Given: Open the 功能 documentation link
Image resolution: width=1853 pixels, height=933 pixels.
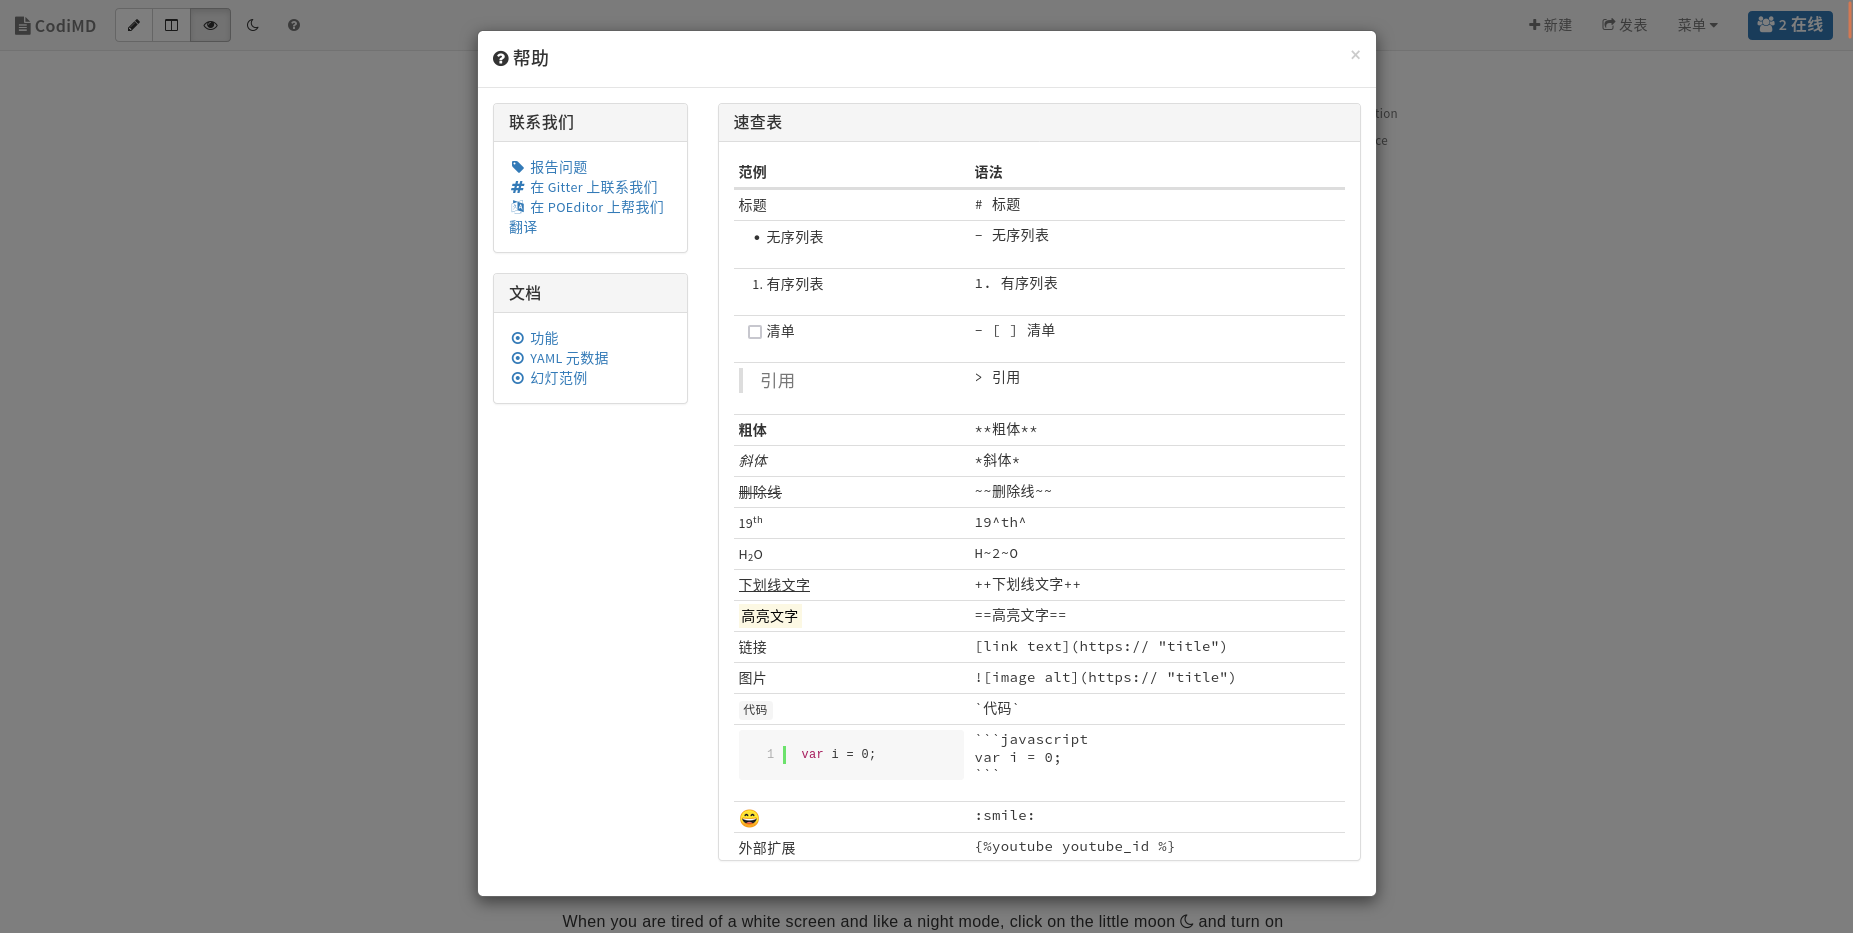Looking at the screenshot, I should (x=535, y=338).
